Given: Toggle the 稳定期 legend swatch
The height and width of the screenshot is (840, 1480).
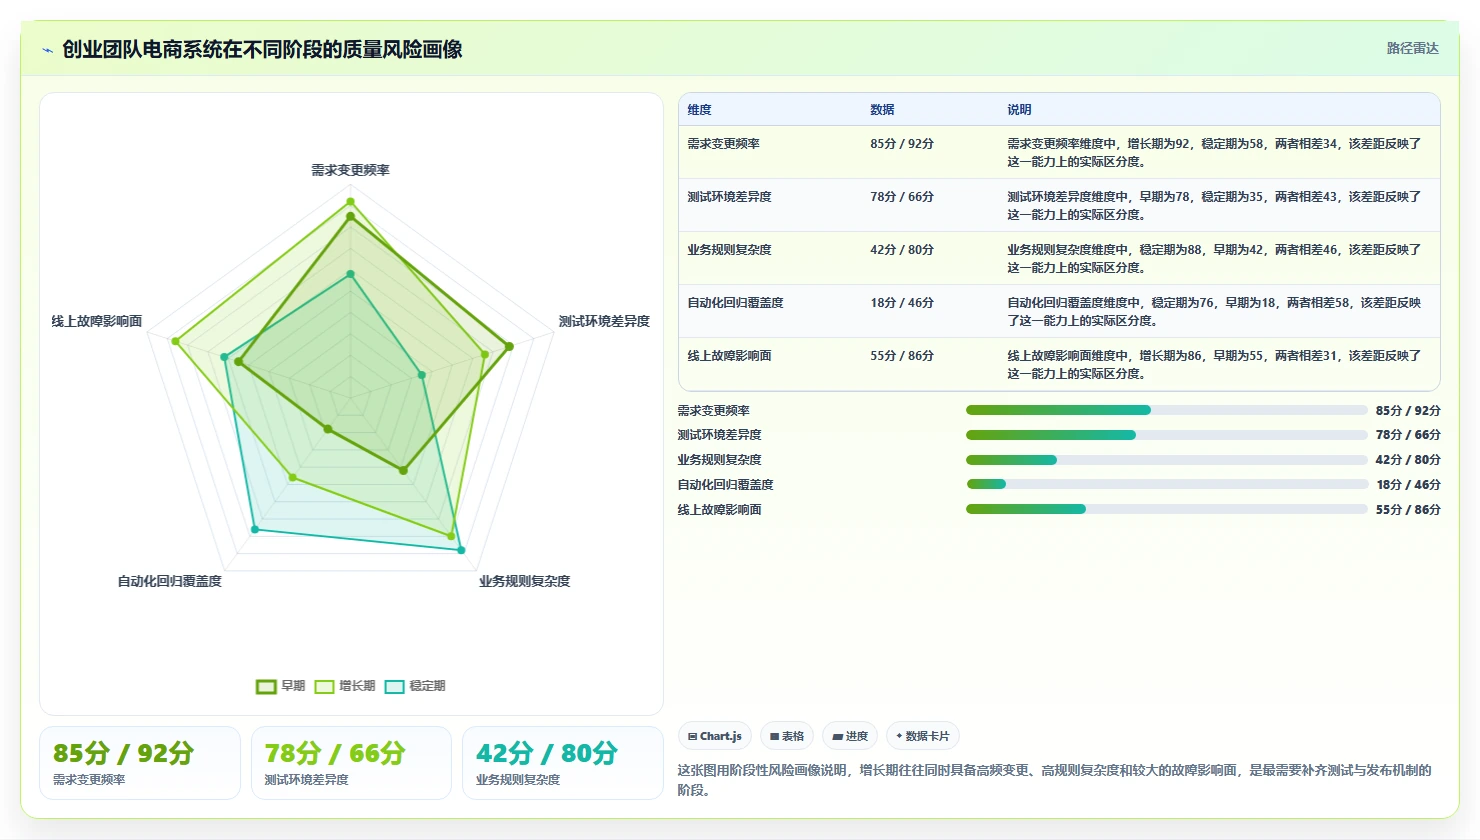Looking at the screenshot, I should coord(394,686).
